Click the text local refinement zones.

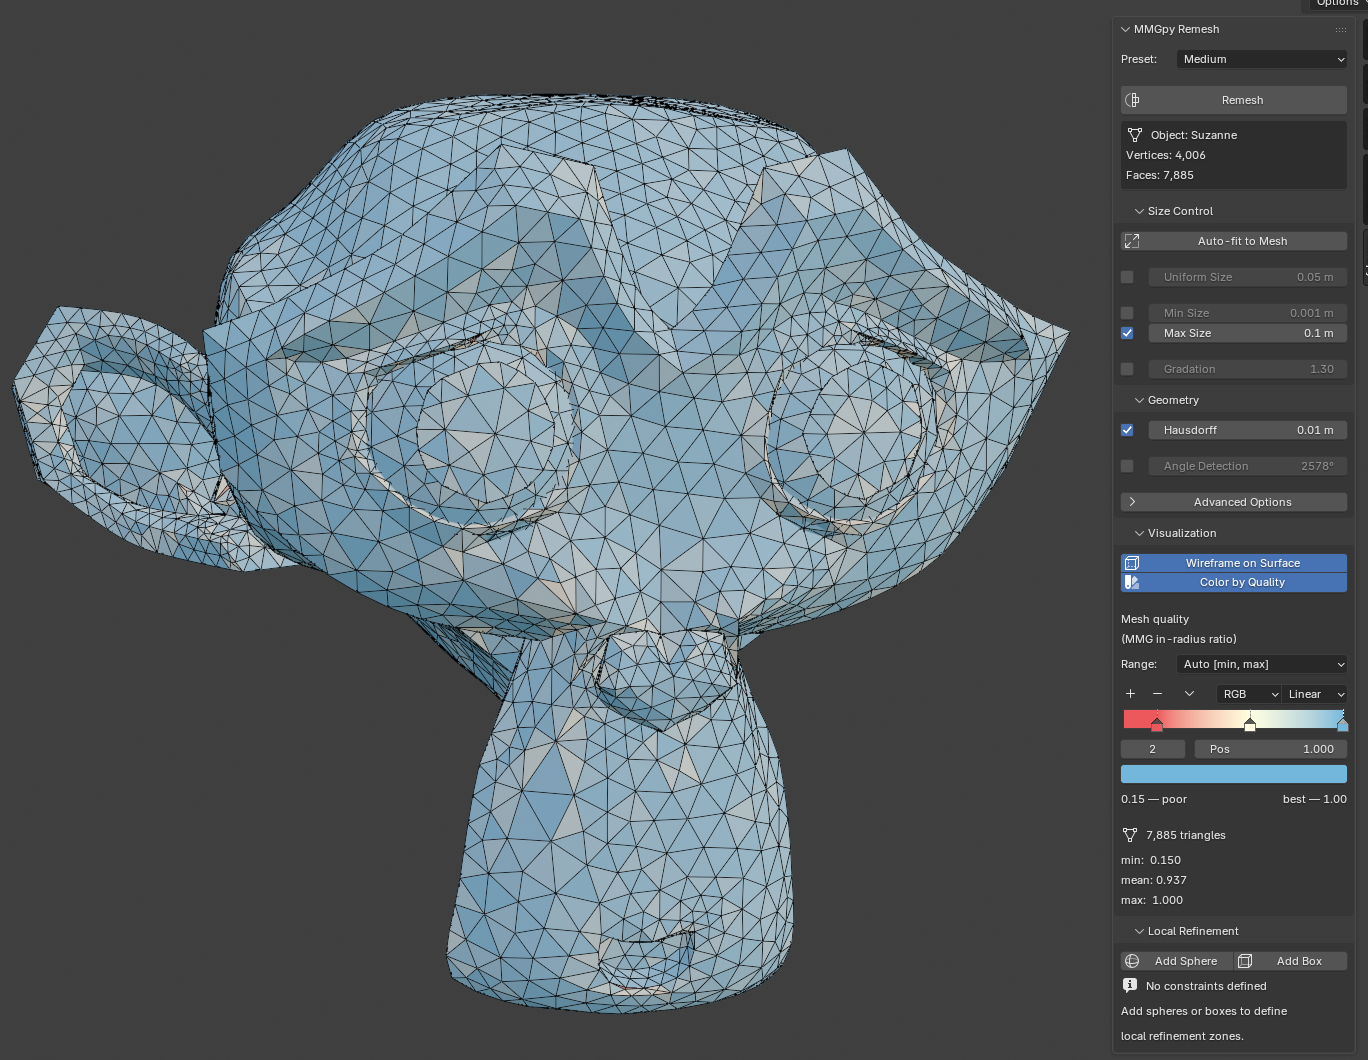[x=1182, y=1036]
